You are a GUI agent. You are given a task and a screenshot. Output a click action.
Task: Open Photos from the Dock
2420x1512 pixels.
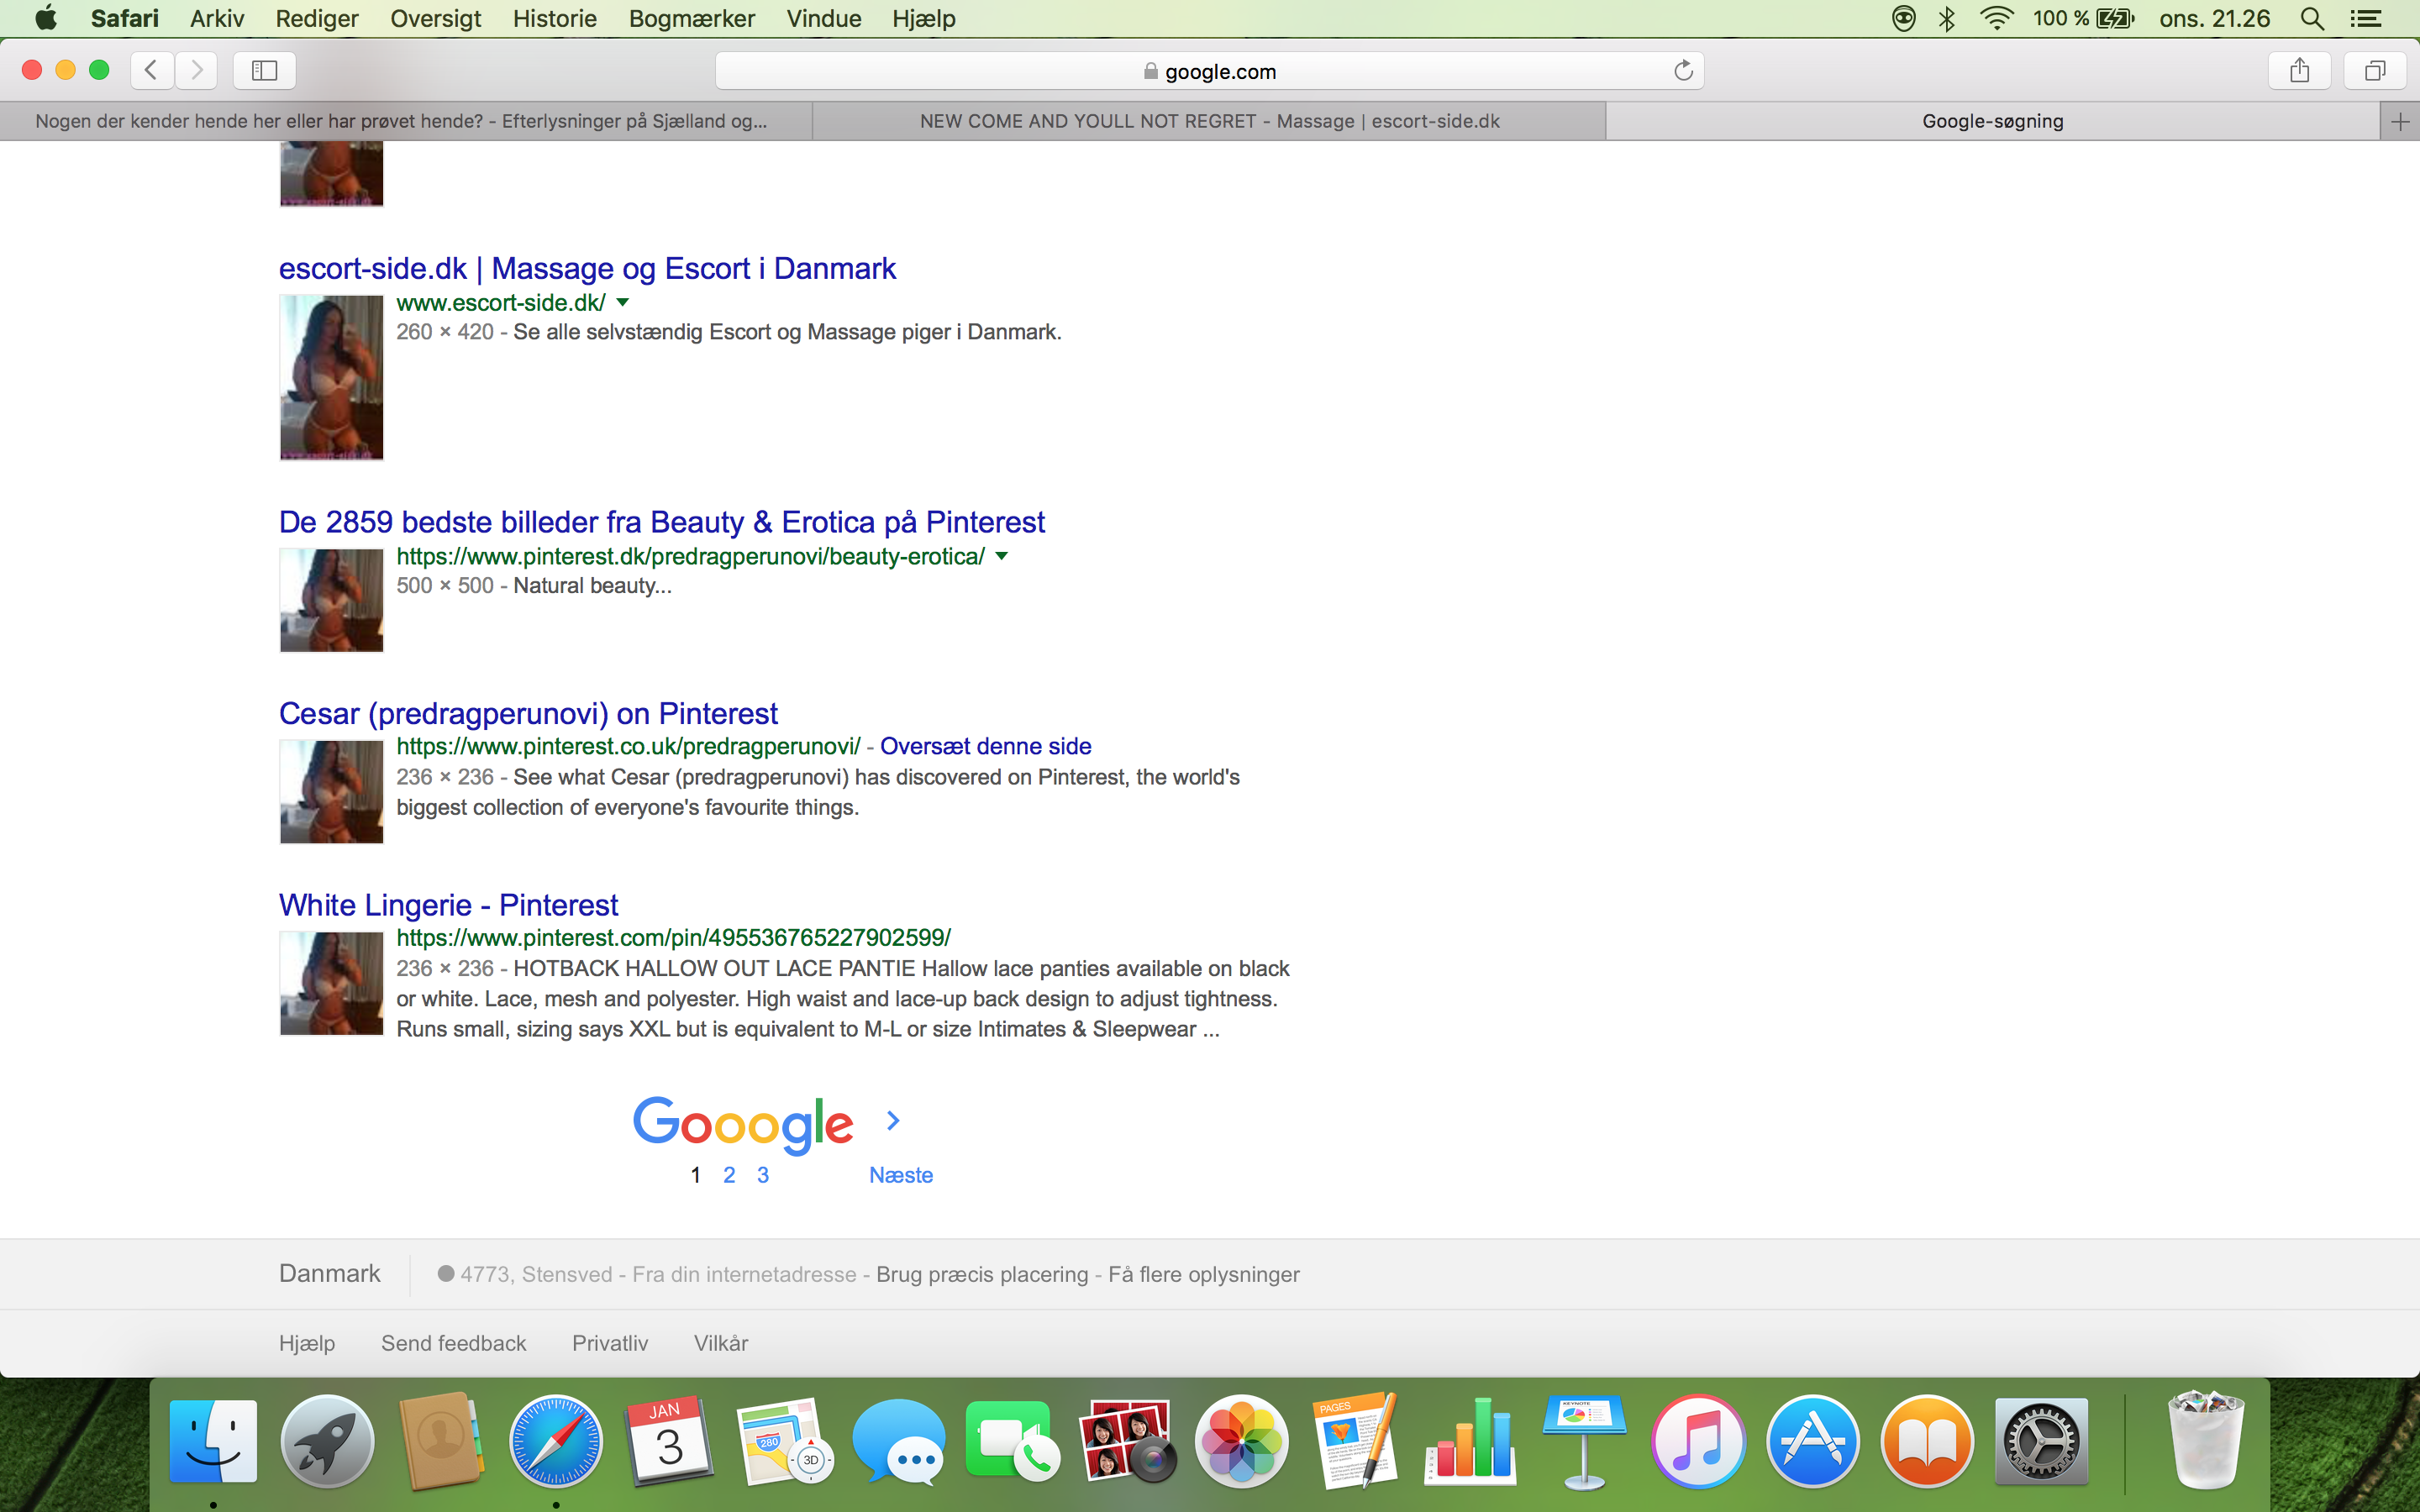(x=1242, y=1441)
